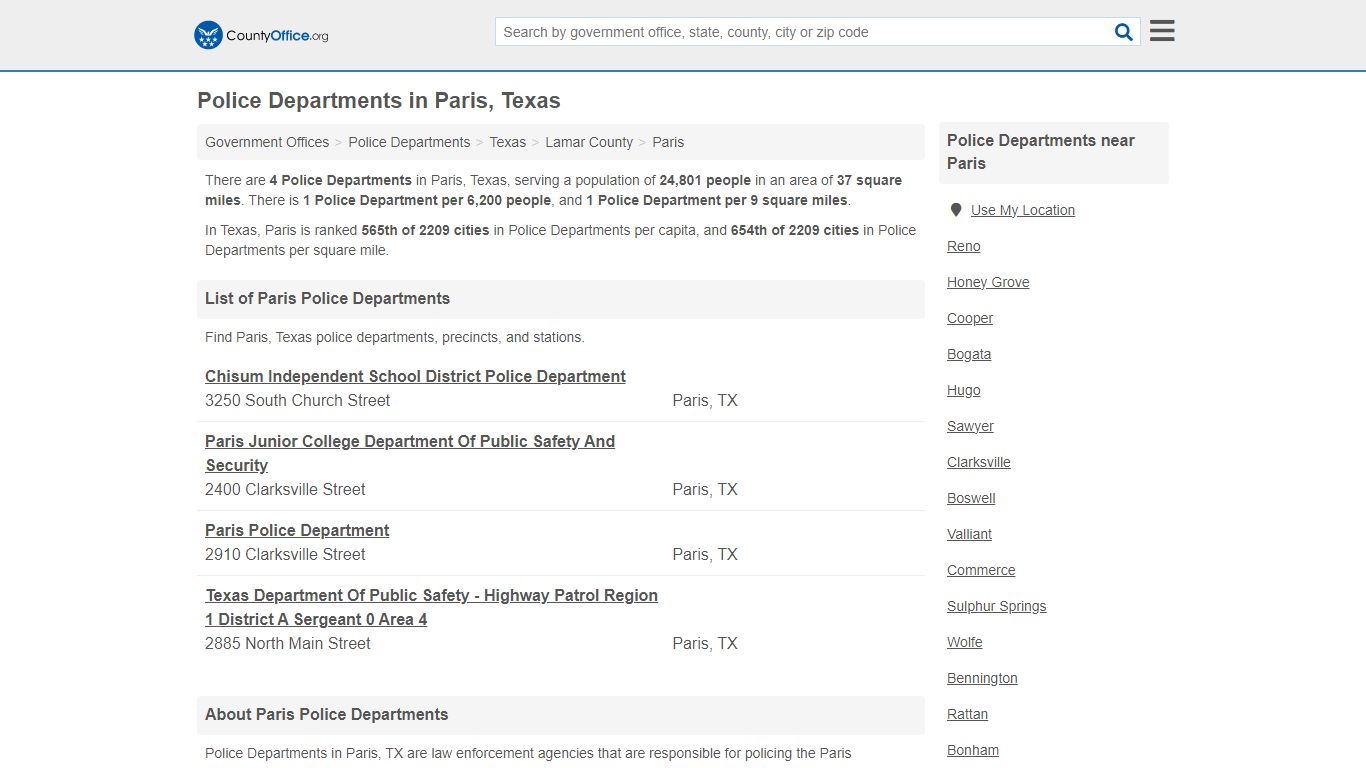Go to Lamar County breadcrumb link
The image size is (1366, 768).
point(589,142)
